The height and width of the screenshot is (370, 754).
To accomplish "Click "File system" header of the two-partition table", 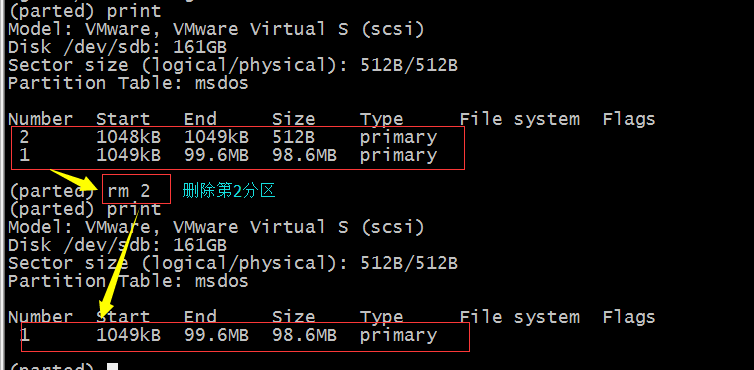I will coord(519,119).
